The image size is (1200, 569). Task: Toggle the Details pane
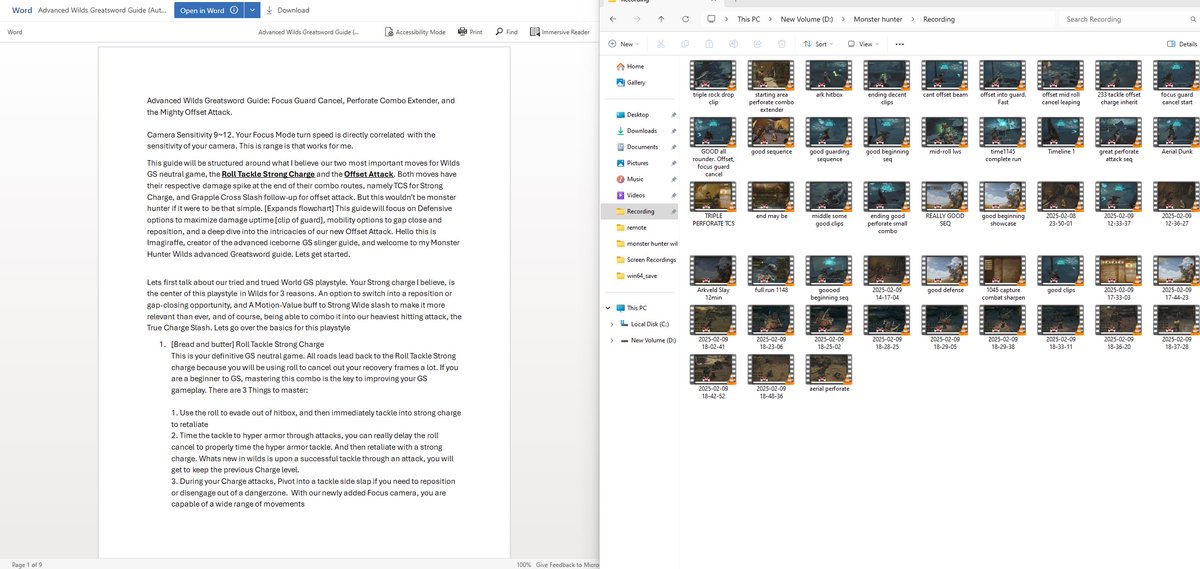coord(1182,44)
